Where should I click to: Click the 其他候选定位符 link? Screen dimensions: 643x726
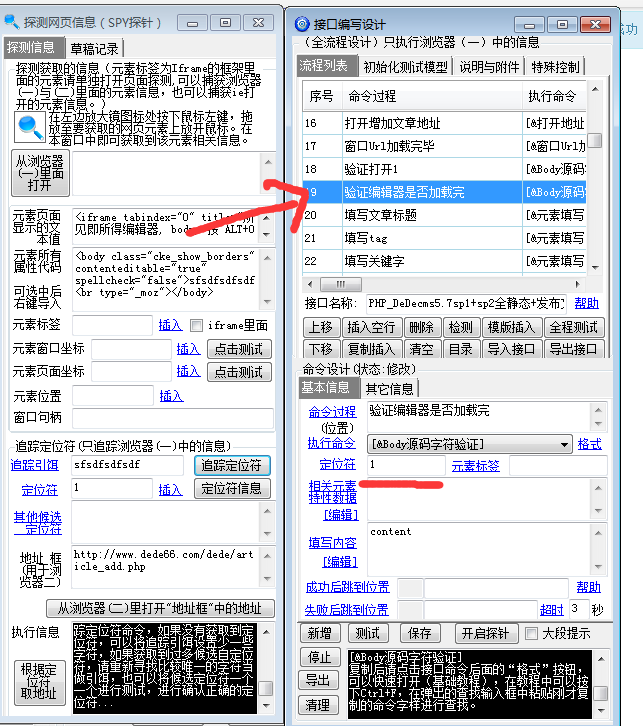pos(37,523)
